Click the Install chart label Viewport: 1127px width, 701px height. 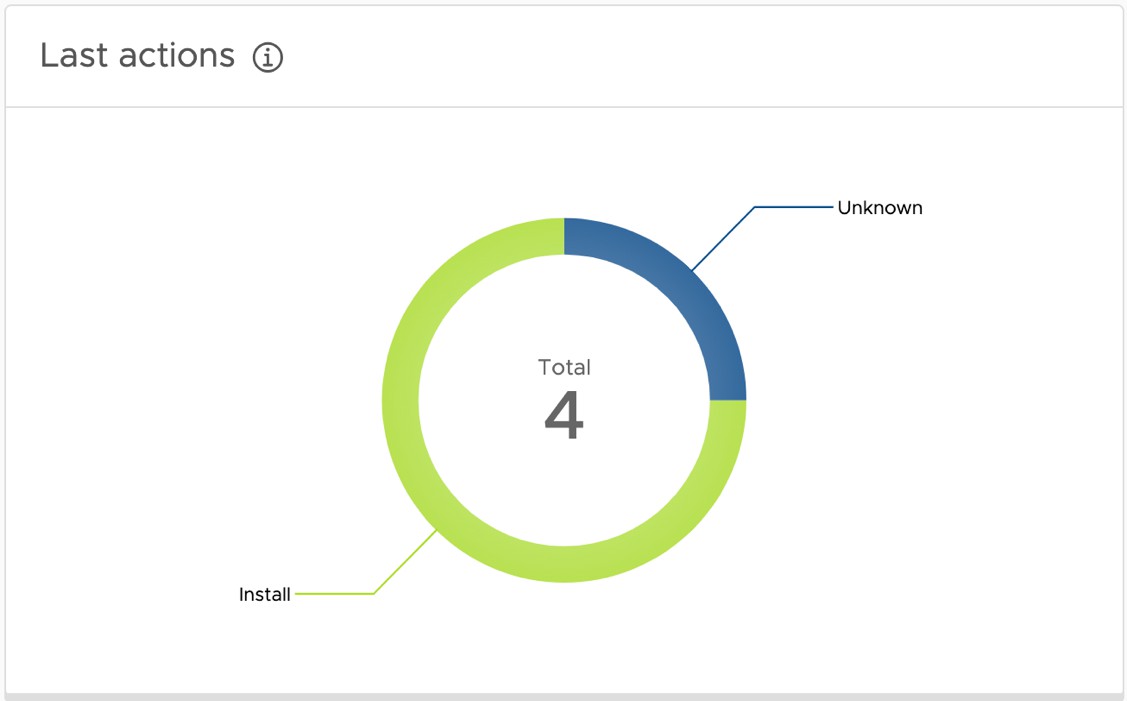(x=264, y=594)
